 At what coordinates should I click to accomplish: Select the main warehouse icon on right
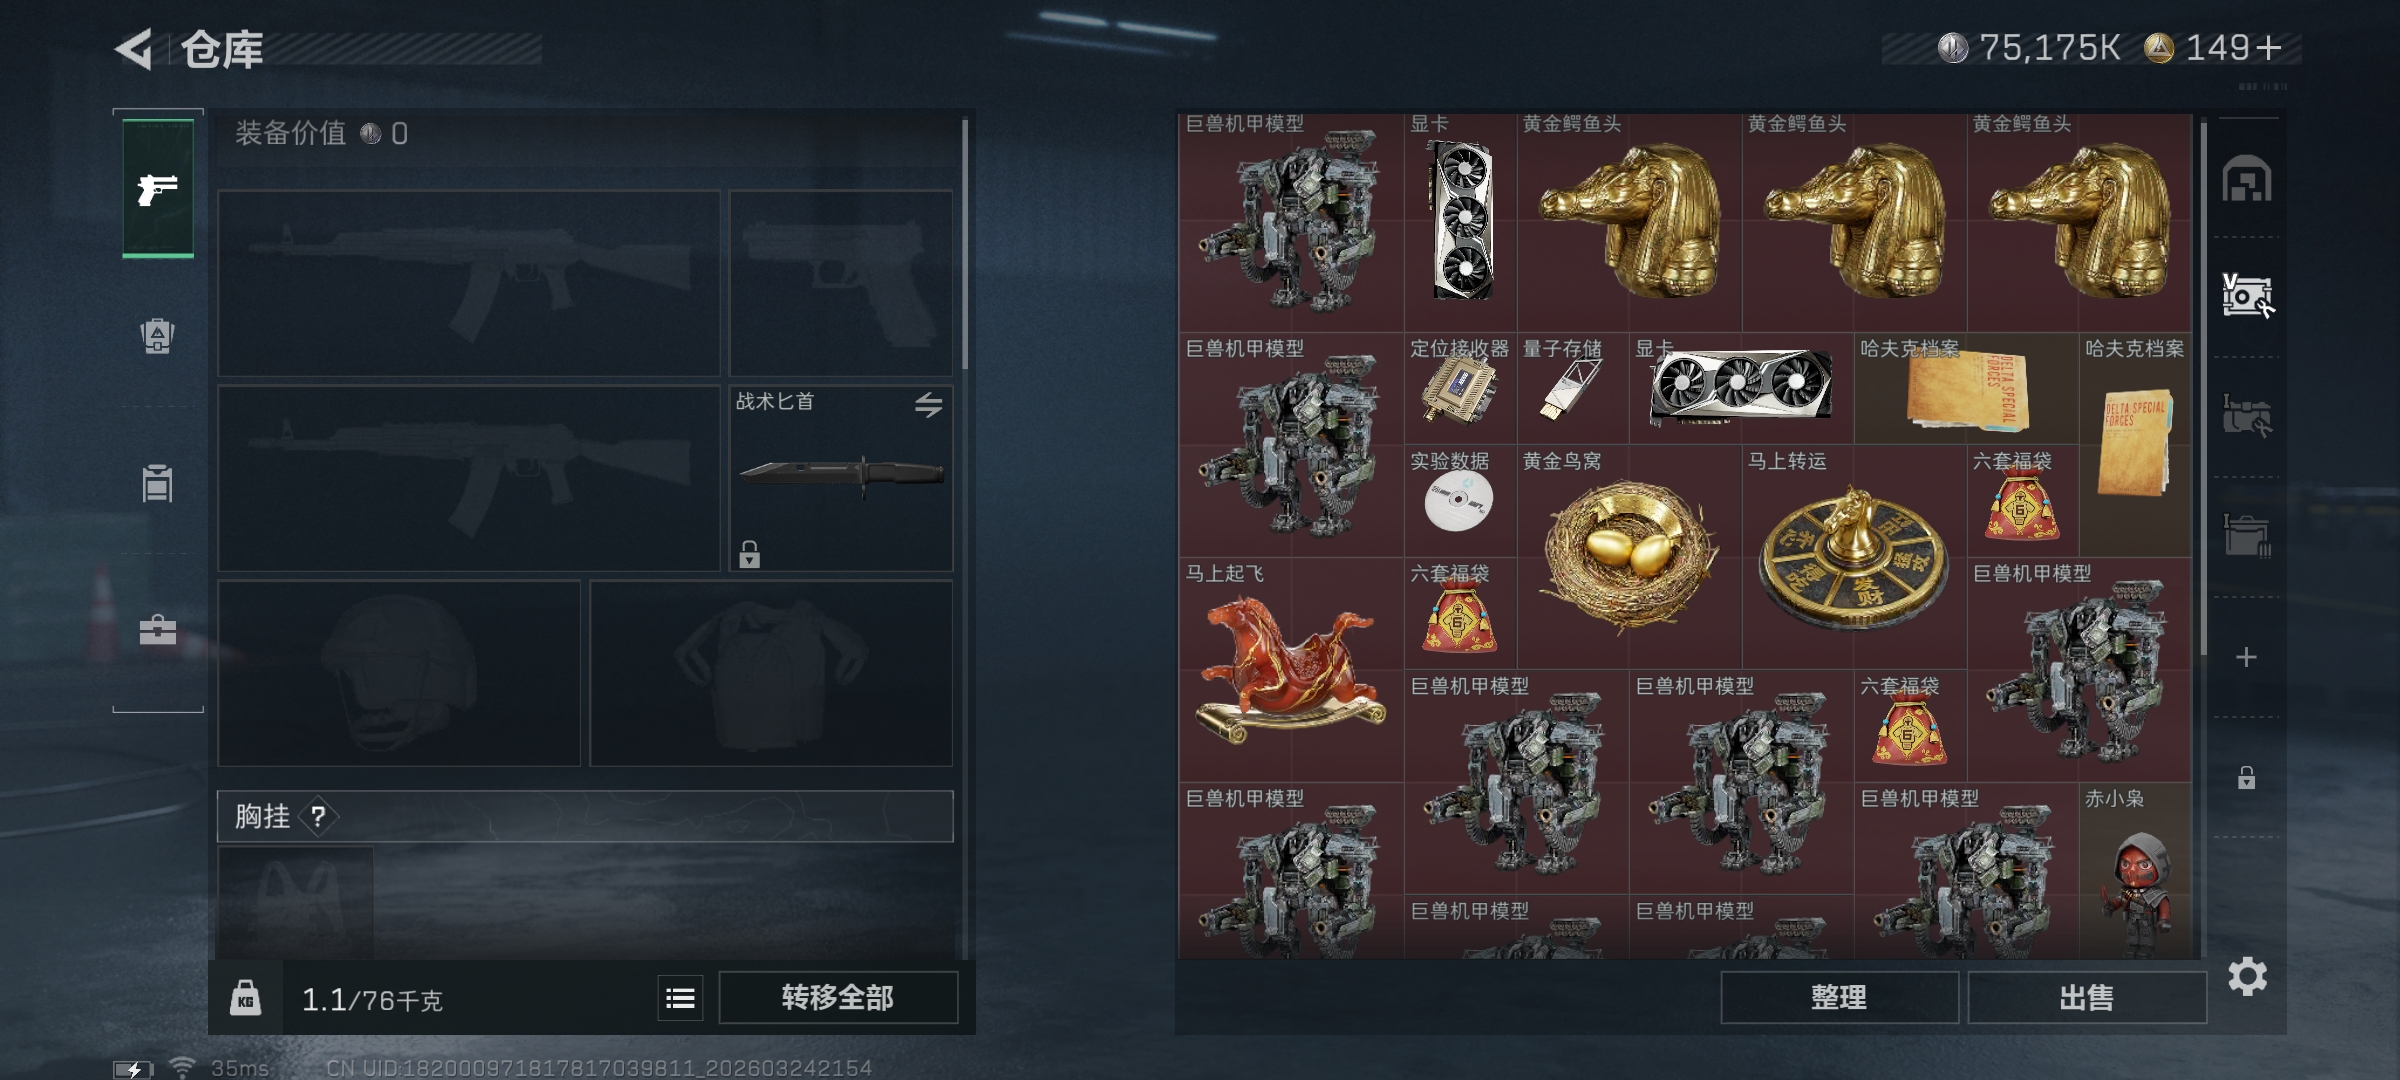click(x=2247, y=179)
